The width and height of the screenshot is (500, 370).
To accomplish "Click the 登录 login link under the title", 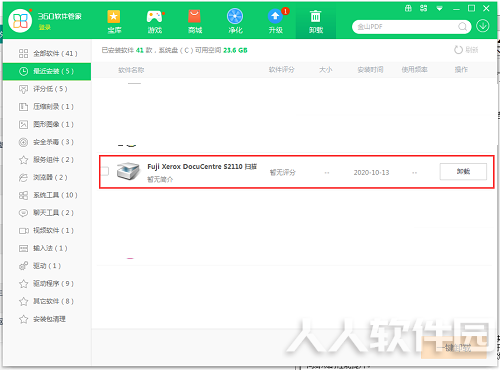I will [x=45, y=27].
